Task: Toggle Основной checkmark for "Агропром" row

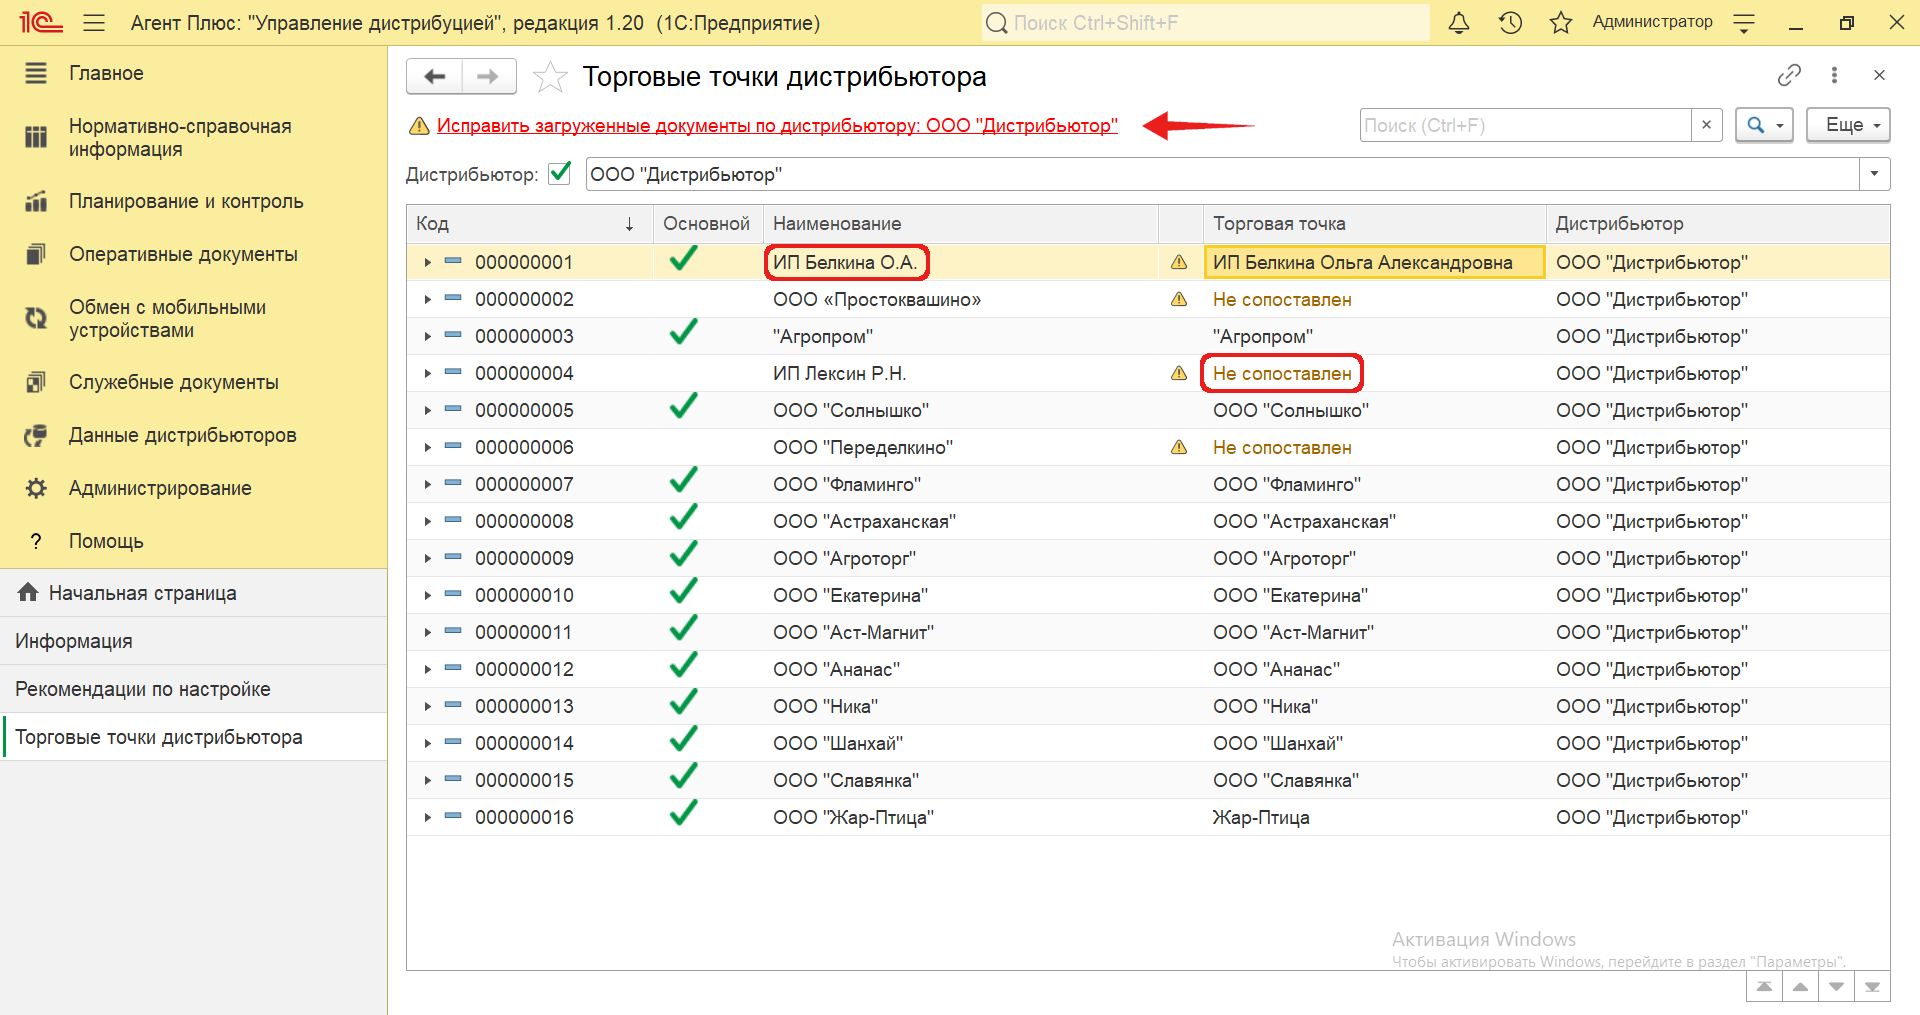Action: coord(684,334)
